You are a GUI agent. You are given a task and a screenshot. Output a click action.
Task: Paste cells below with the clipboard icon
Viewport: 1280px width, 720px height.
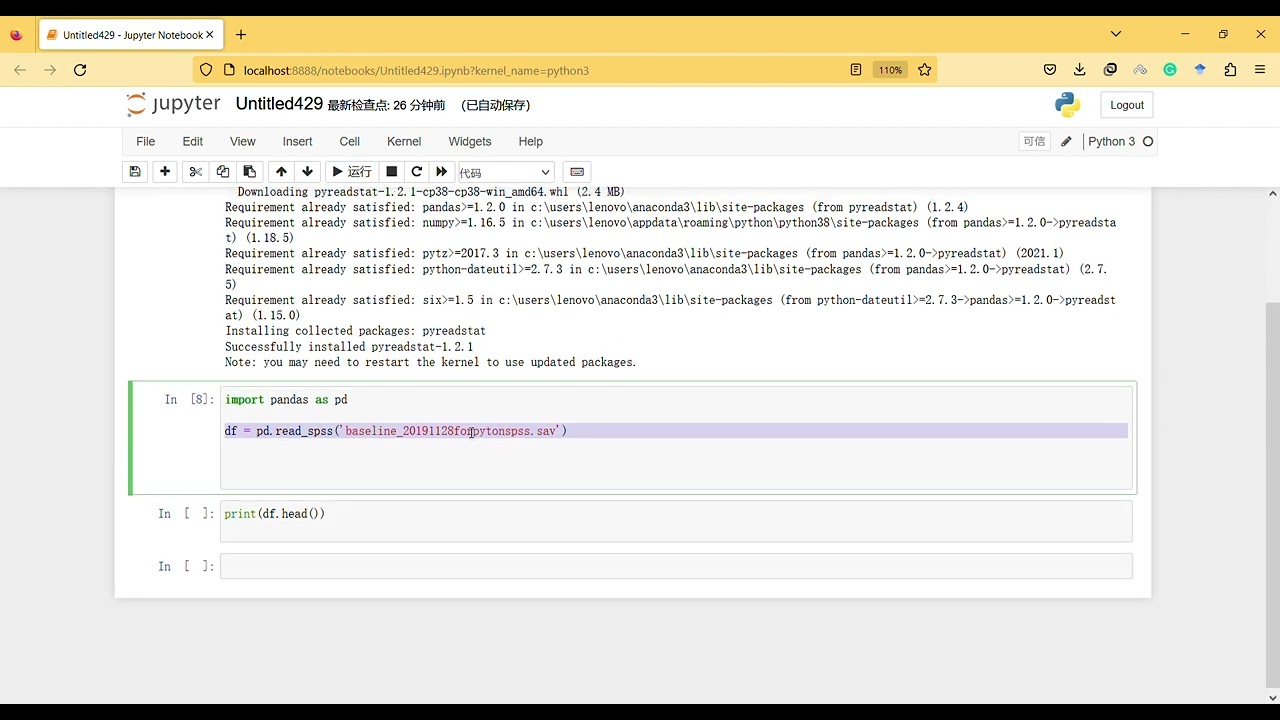pos(250,172)
